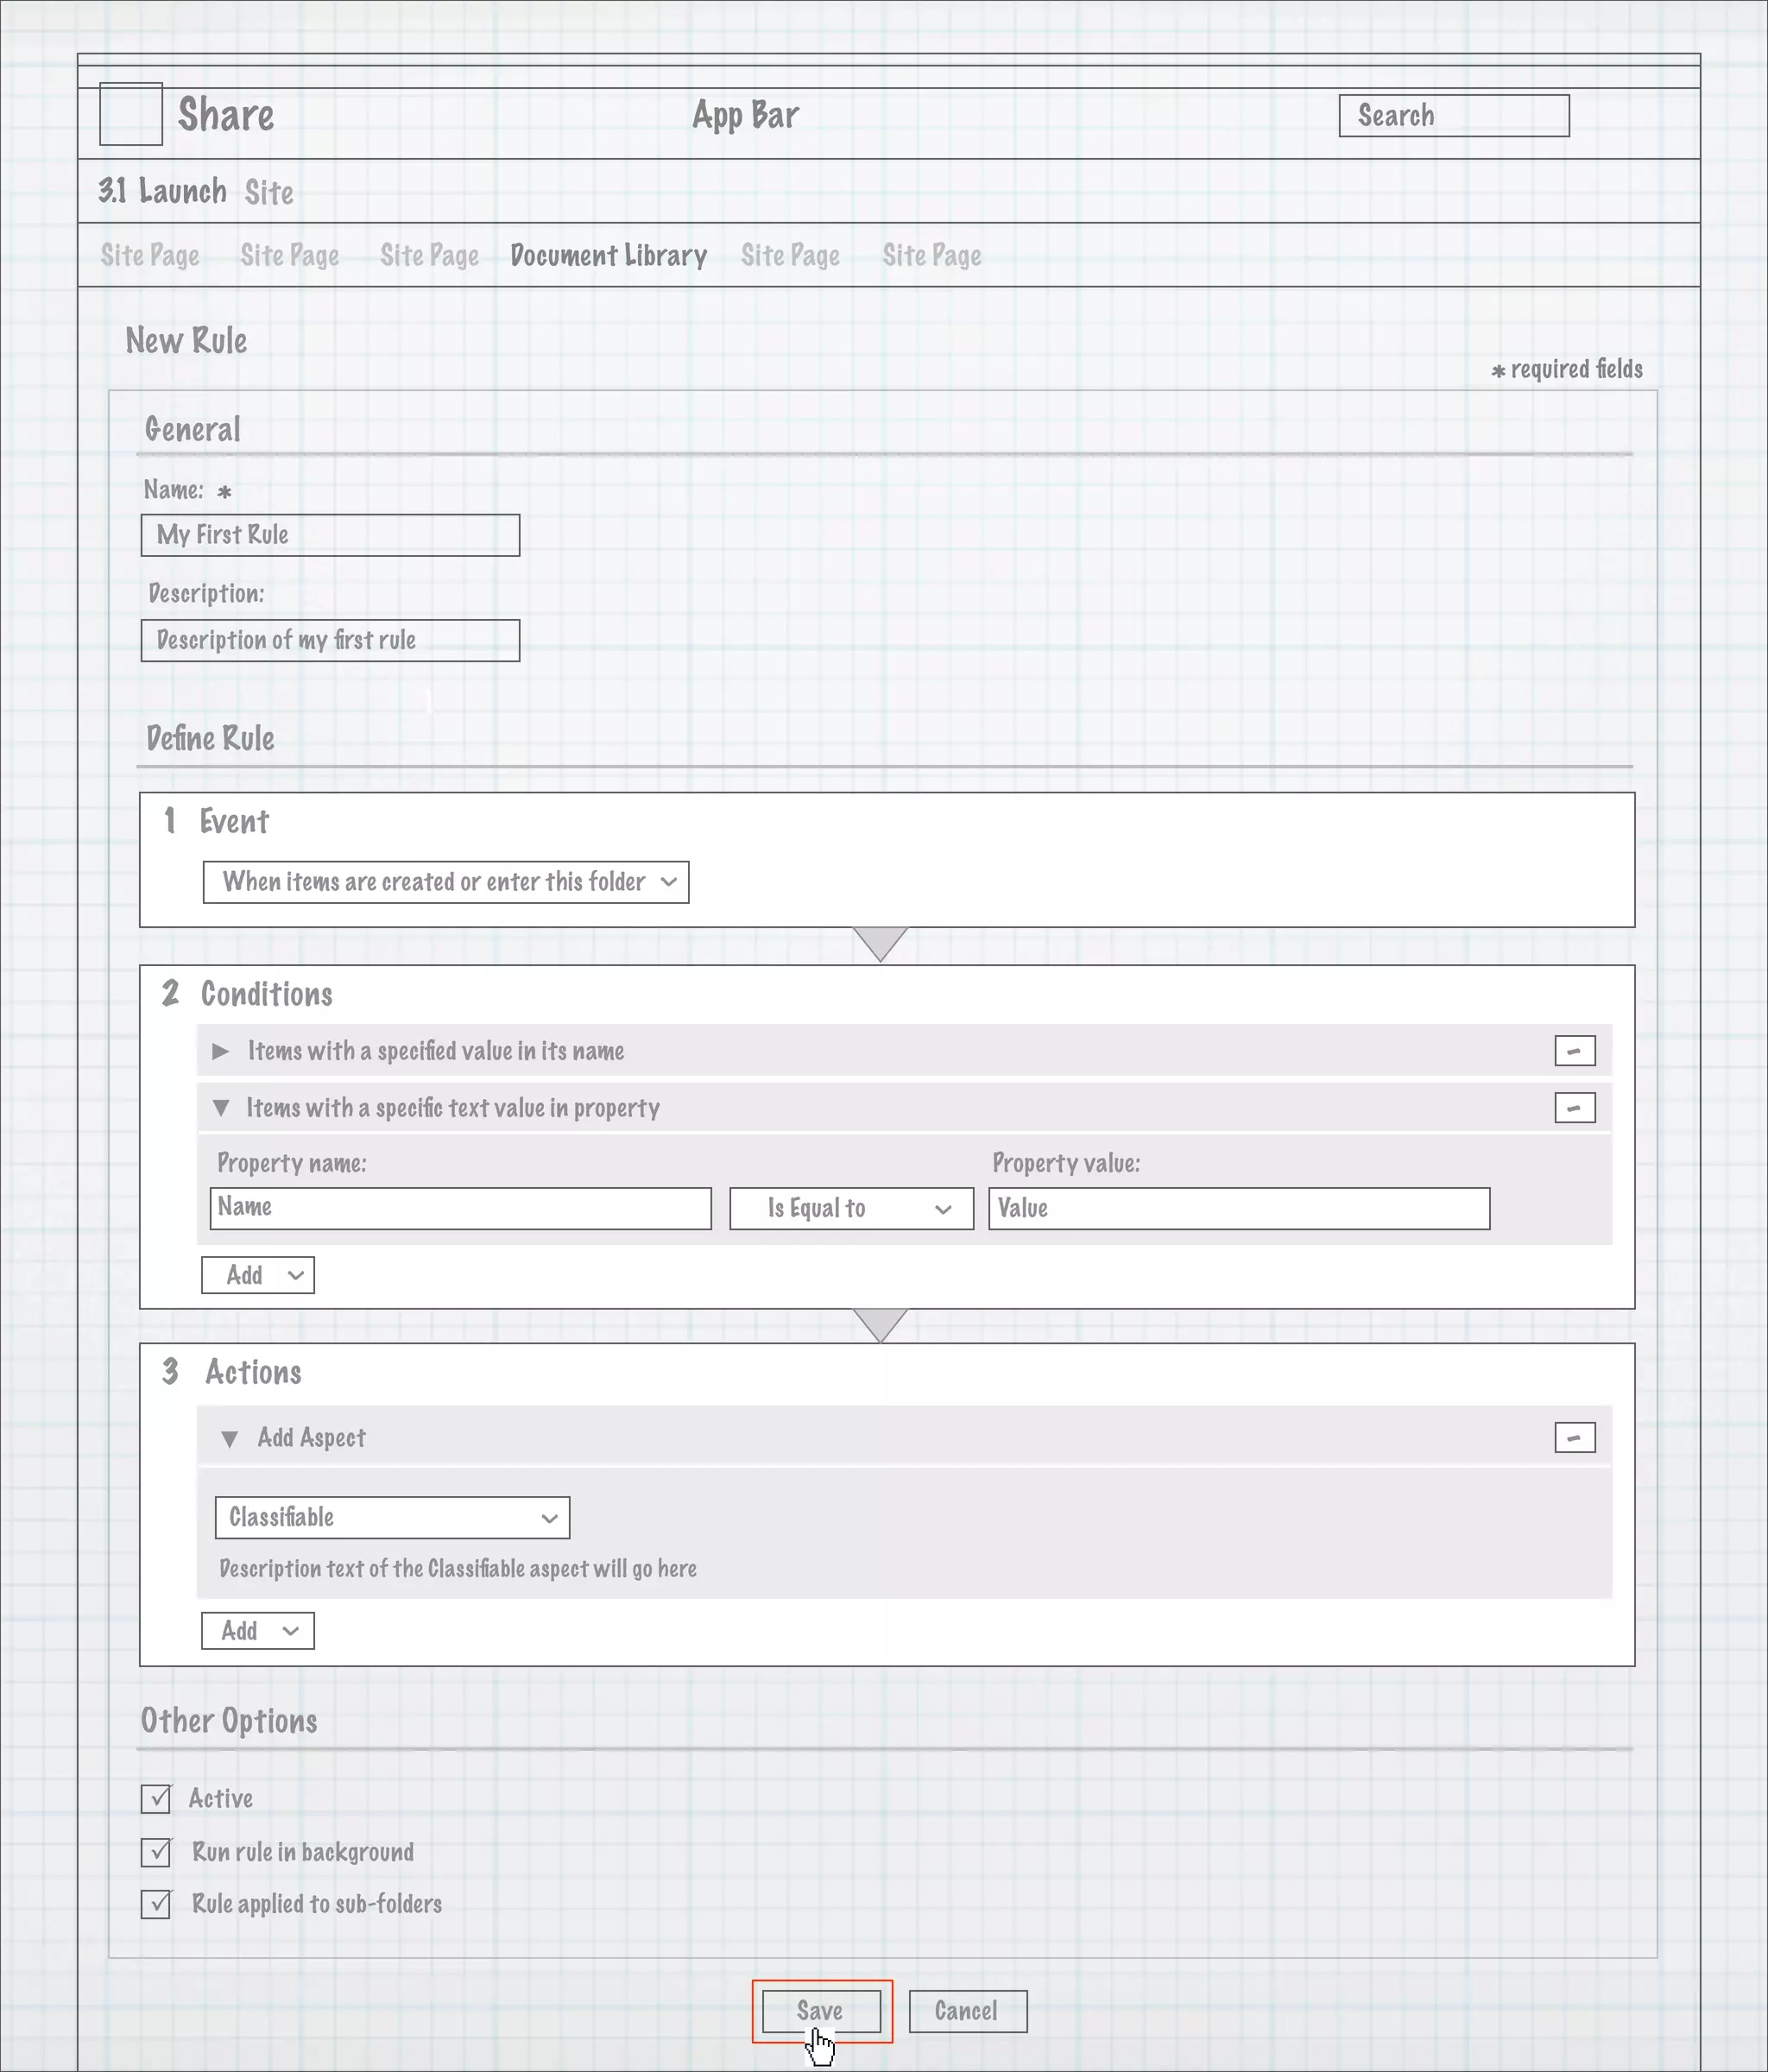Collapse 'Items with a specific text value' condition

[221, 1108]
